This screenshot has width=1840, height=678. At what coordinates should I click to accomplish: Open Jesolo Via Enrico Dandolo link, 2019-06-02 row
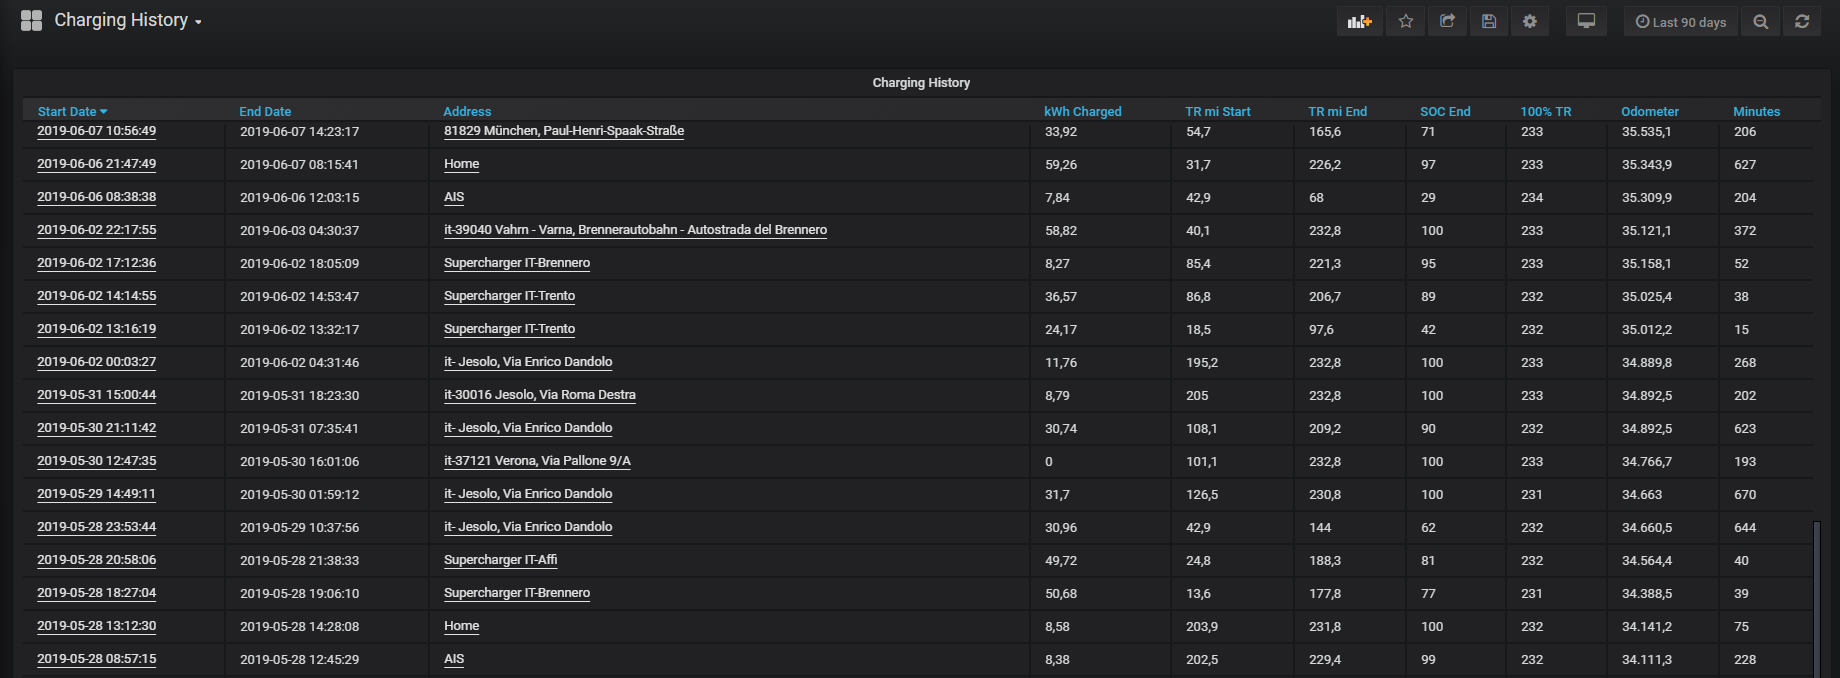click(528, 362)
